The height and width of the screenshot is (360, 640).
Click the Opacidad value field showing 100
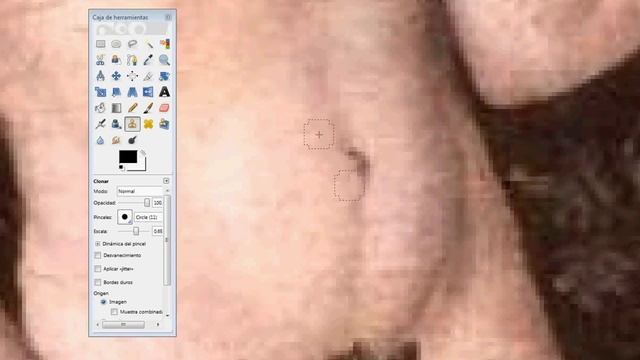coord(158,203)
